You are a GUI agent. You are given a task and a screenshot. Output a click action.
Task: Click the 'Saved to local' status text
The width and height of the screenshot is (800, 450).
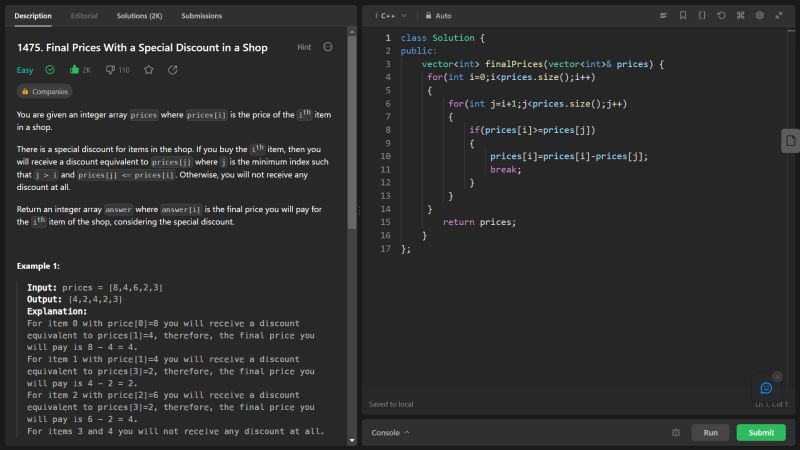point(391,404)
